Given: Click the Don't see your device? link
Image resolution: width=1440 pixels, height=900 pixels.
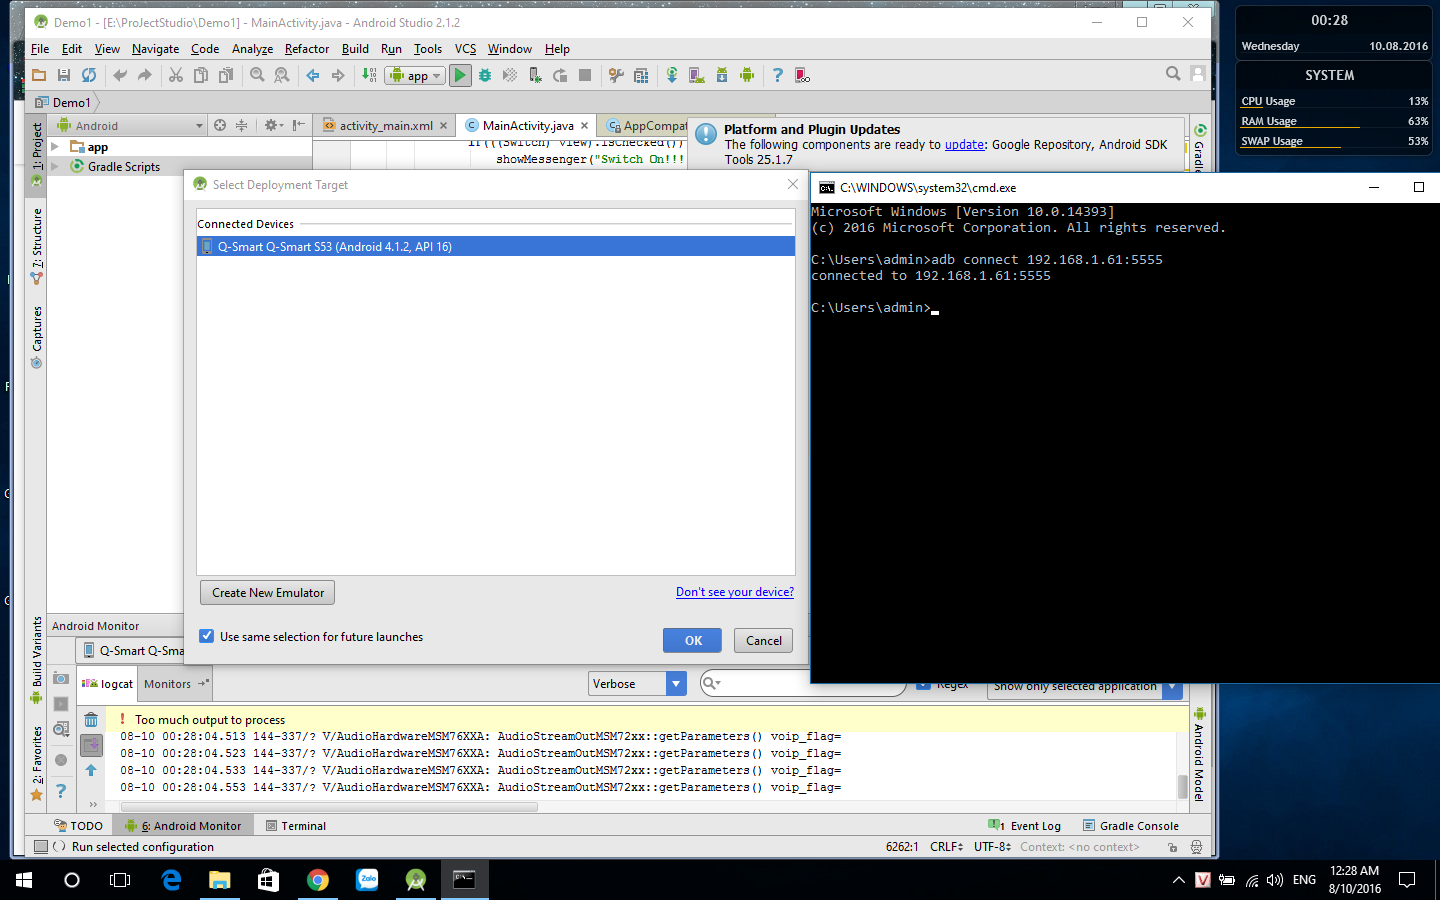Looking at the screenshot, I should [735, 592].
